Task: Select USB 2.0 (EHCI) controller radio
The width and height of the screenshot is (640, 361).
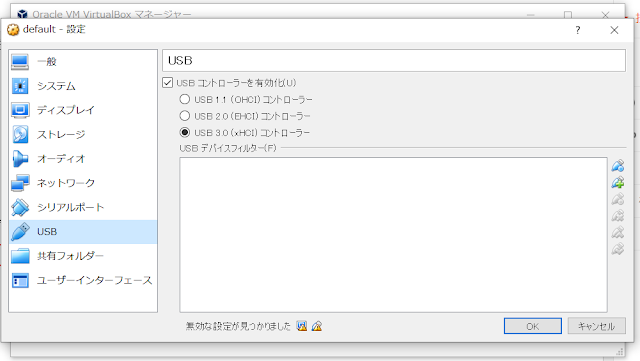Action: (x=184, y=116)
